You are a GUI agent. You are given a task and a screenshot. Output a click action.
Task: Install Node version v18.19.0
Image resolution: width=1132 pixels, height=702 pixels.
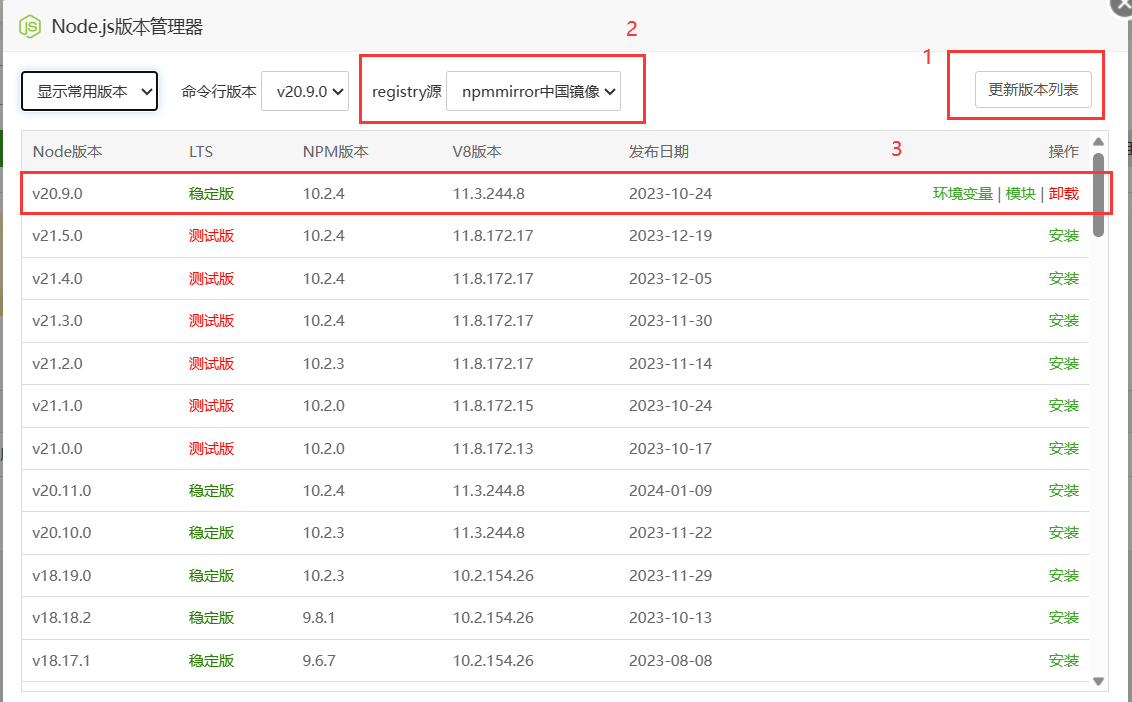(x=1064, y=575)
